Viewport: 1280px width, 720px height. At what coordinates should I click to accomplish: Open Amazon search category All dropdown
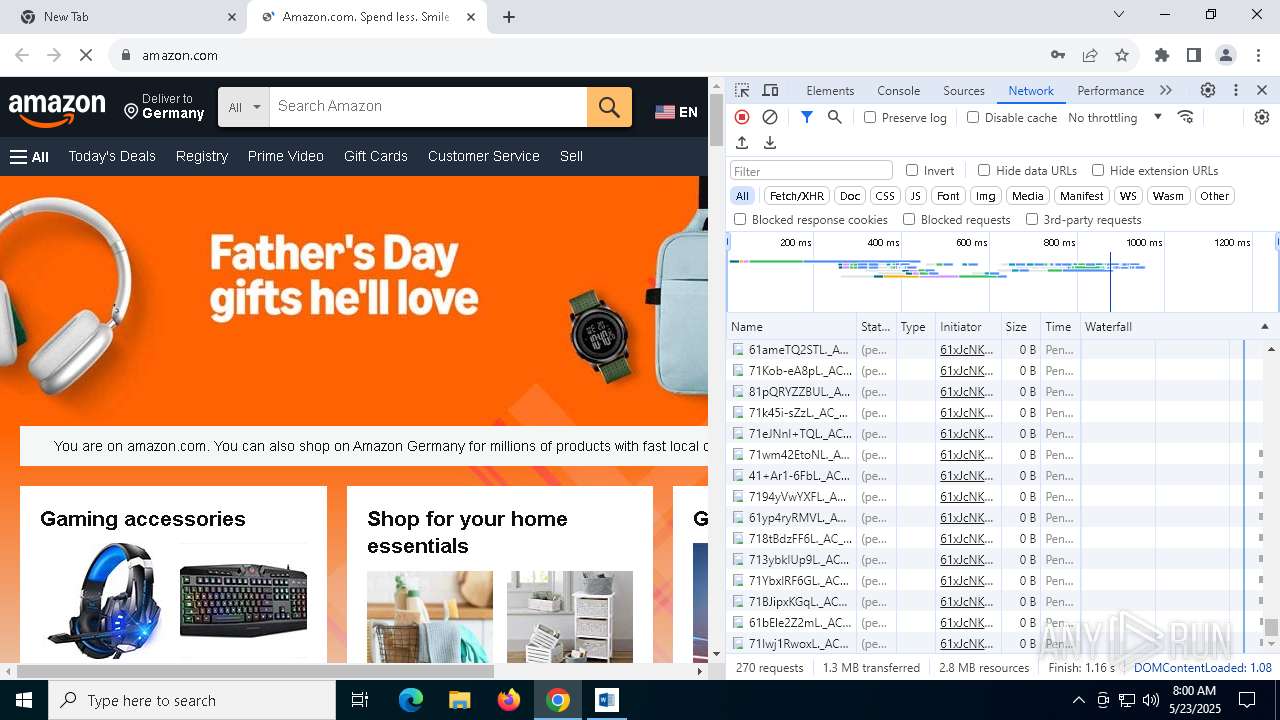244,107
